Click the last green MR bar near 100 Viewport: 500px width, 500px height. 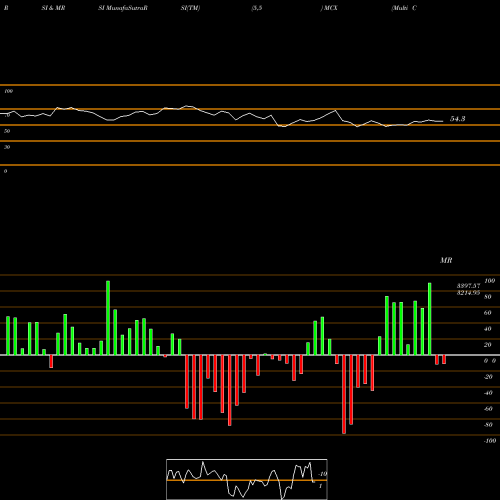click(430, 319)
